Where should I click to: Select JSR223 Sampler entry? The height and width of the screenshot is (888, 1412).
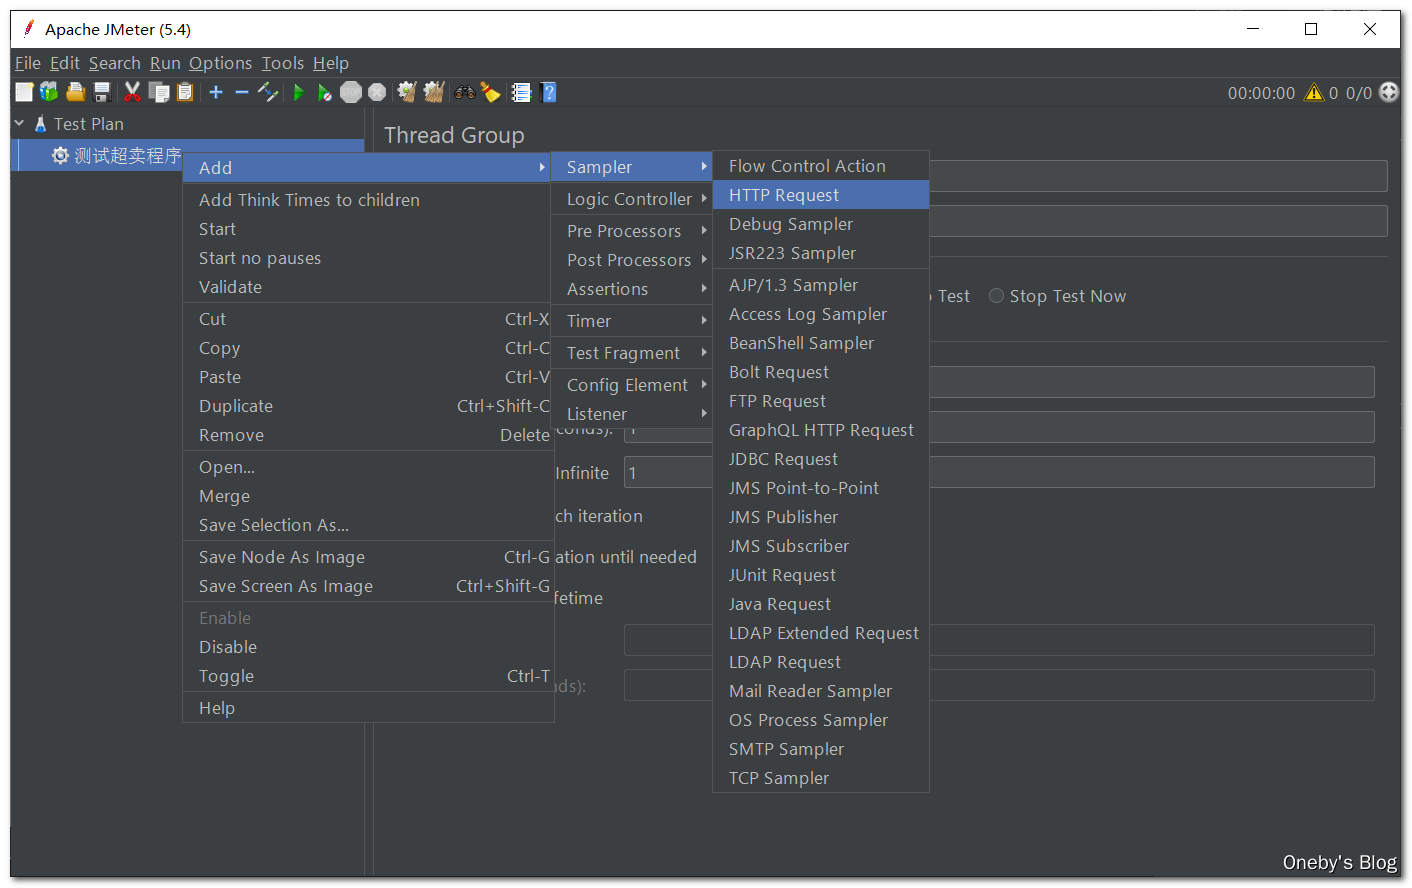click(821, 253)
